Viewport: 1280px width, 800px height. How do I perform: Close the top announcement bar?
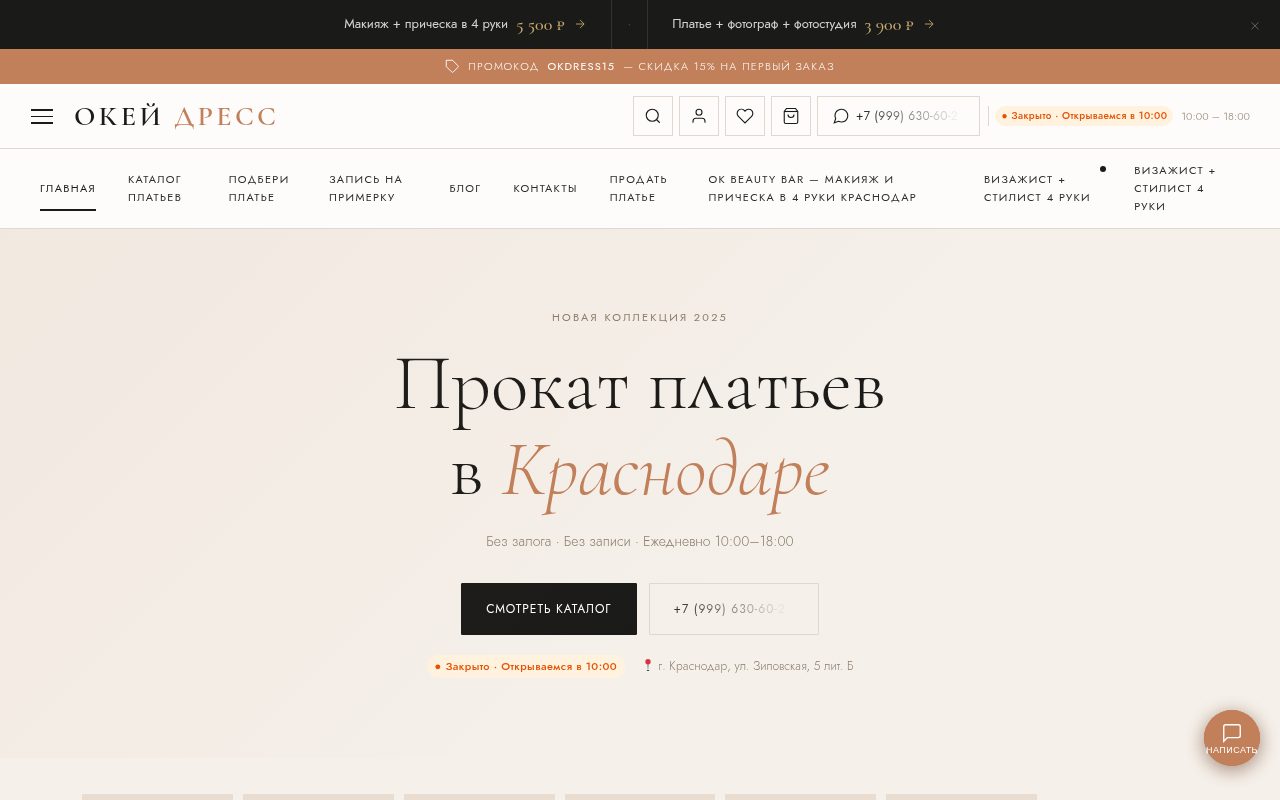tap(1255, 25)
